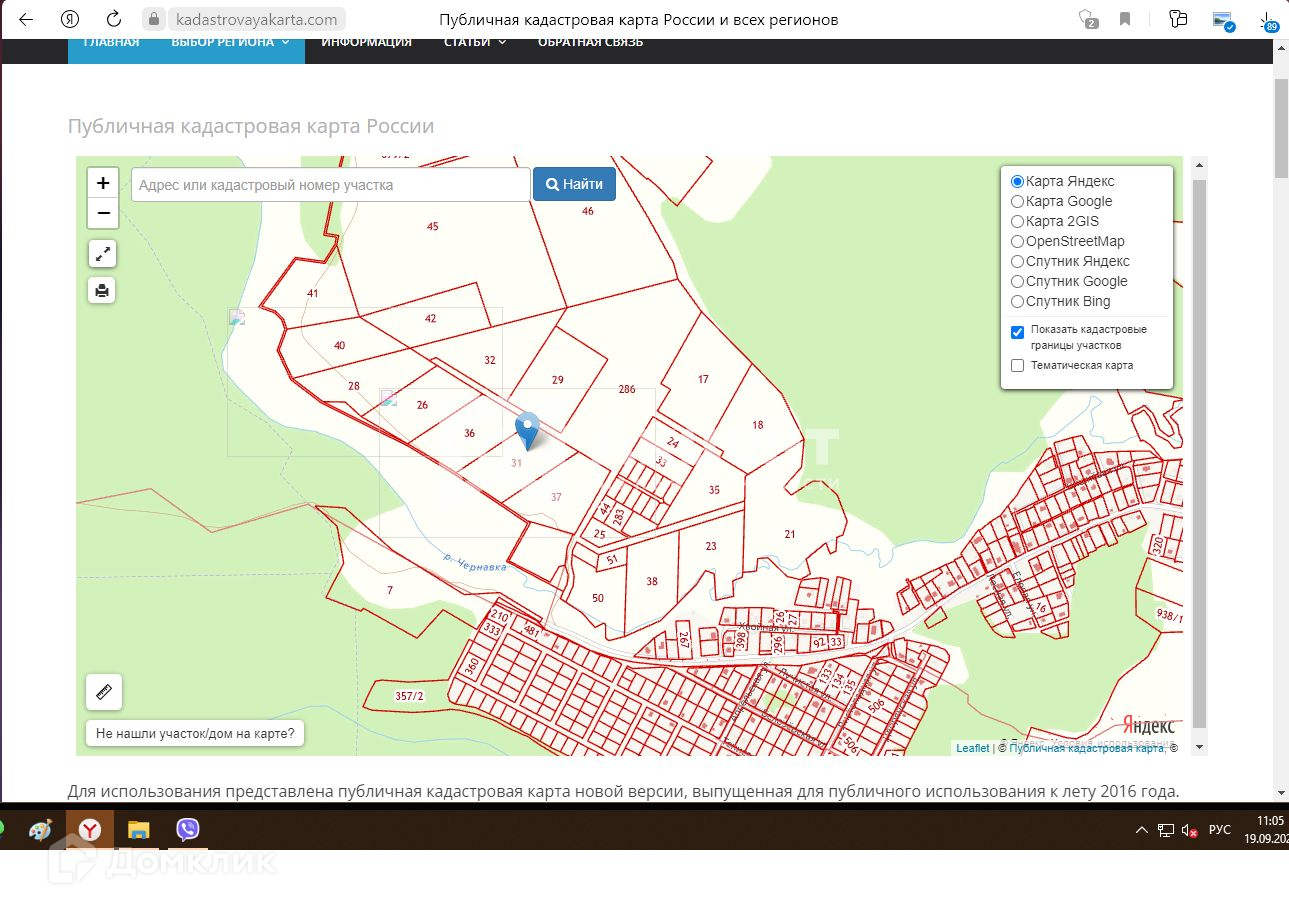1289x918 pixels.
Task: Switch to Спутник Яндекс layer
Action: coord(1018,262)
